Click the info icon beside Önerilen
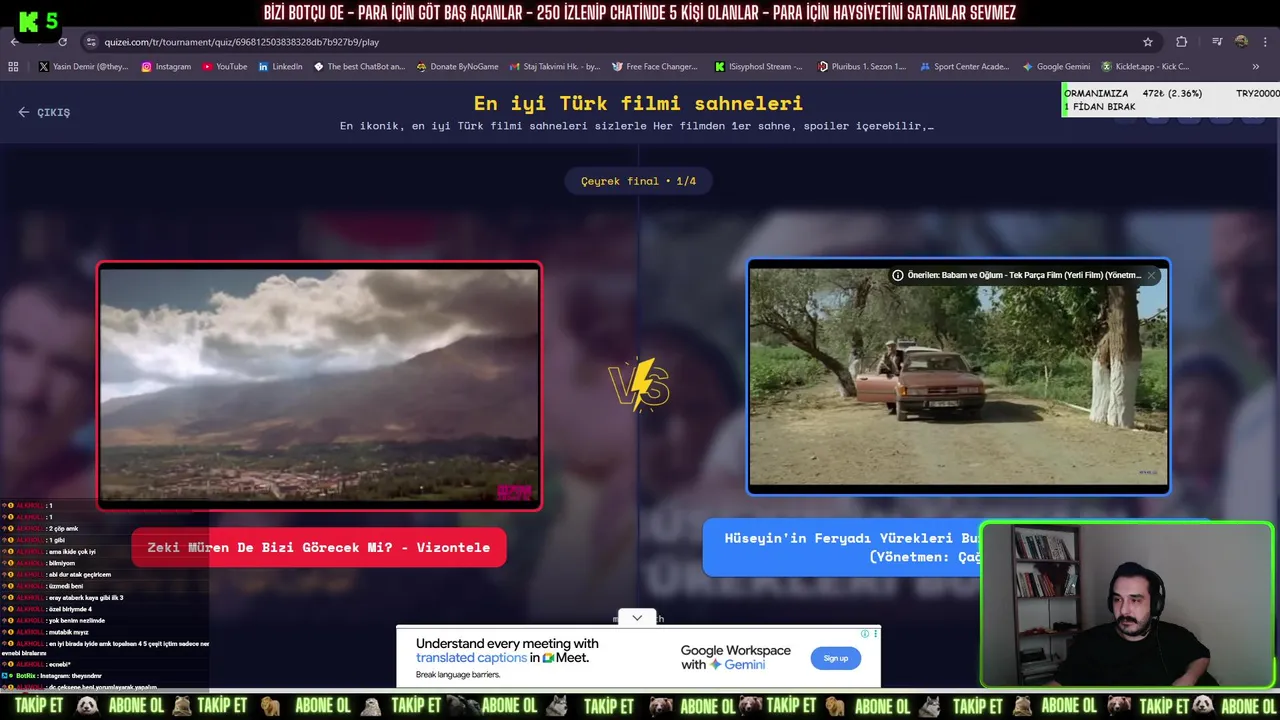 tap(898, 275)
